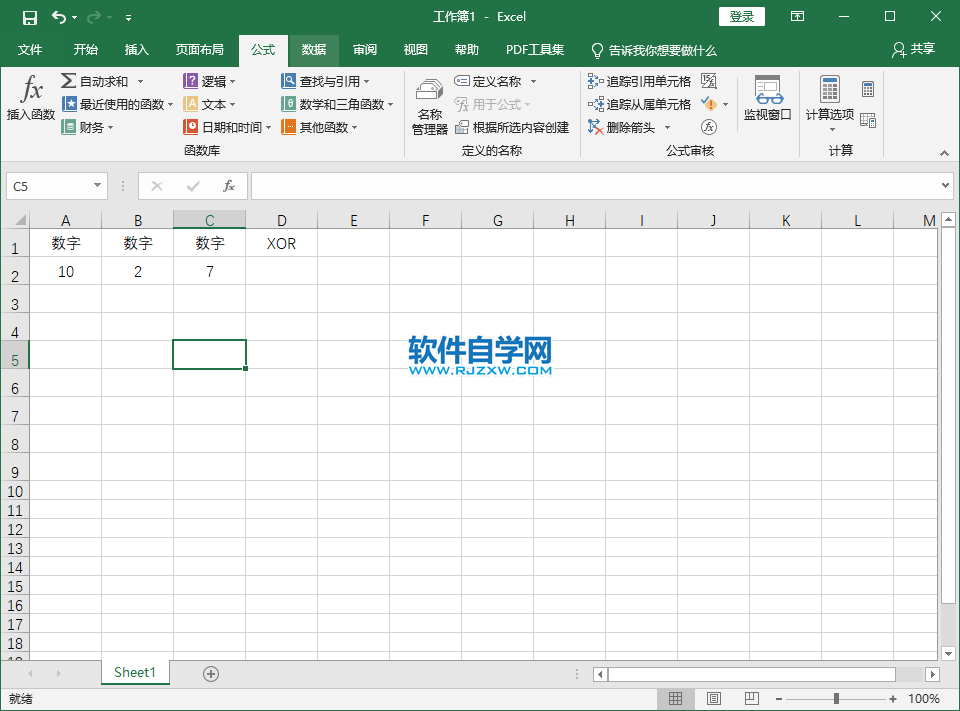Click the zoom level 100% text
The height and width of the screenshot is (711, 960).
pyautogui.click(x=924, y=699)
